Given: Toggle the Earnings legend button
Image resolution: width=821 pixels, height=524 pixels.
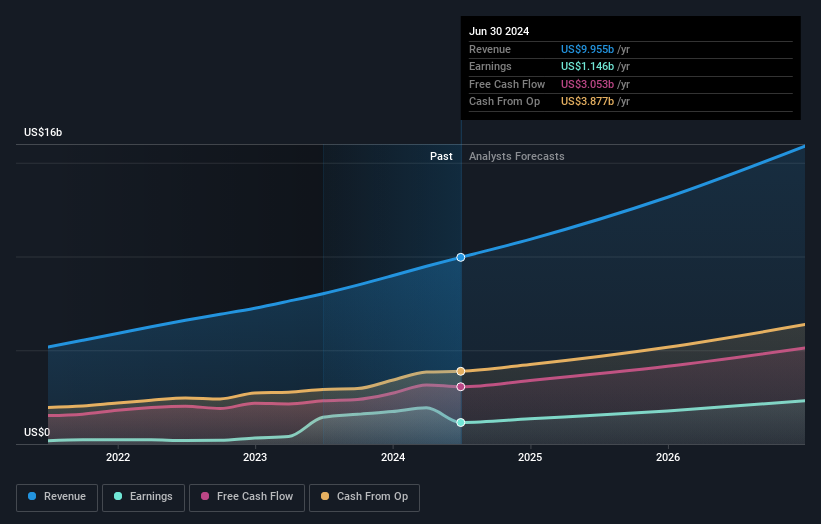Looking at the screenshot, I should pos(143,497).
